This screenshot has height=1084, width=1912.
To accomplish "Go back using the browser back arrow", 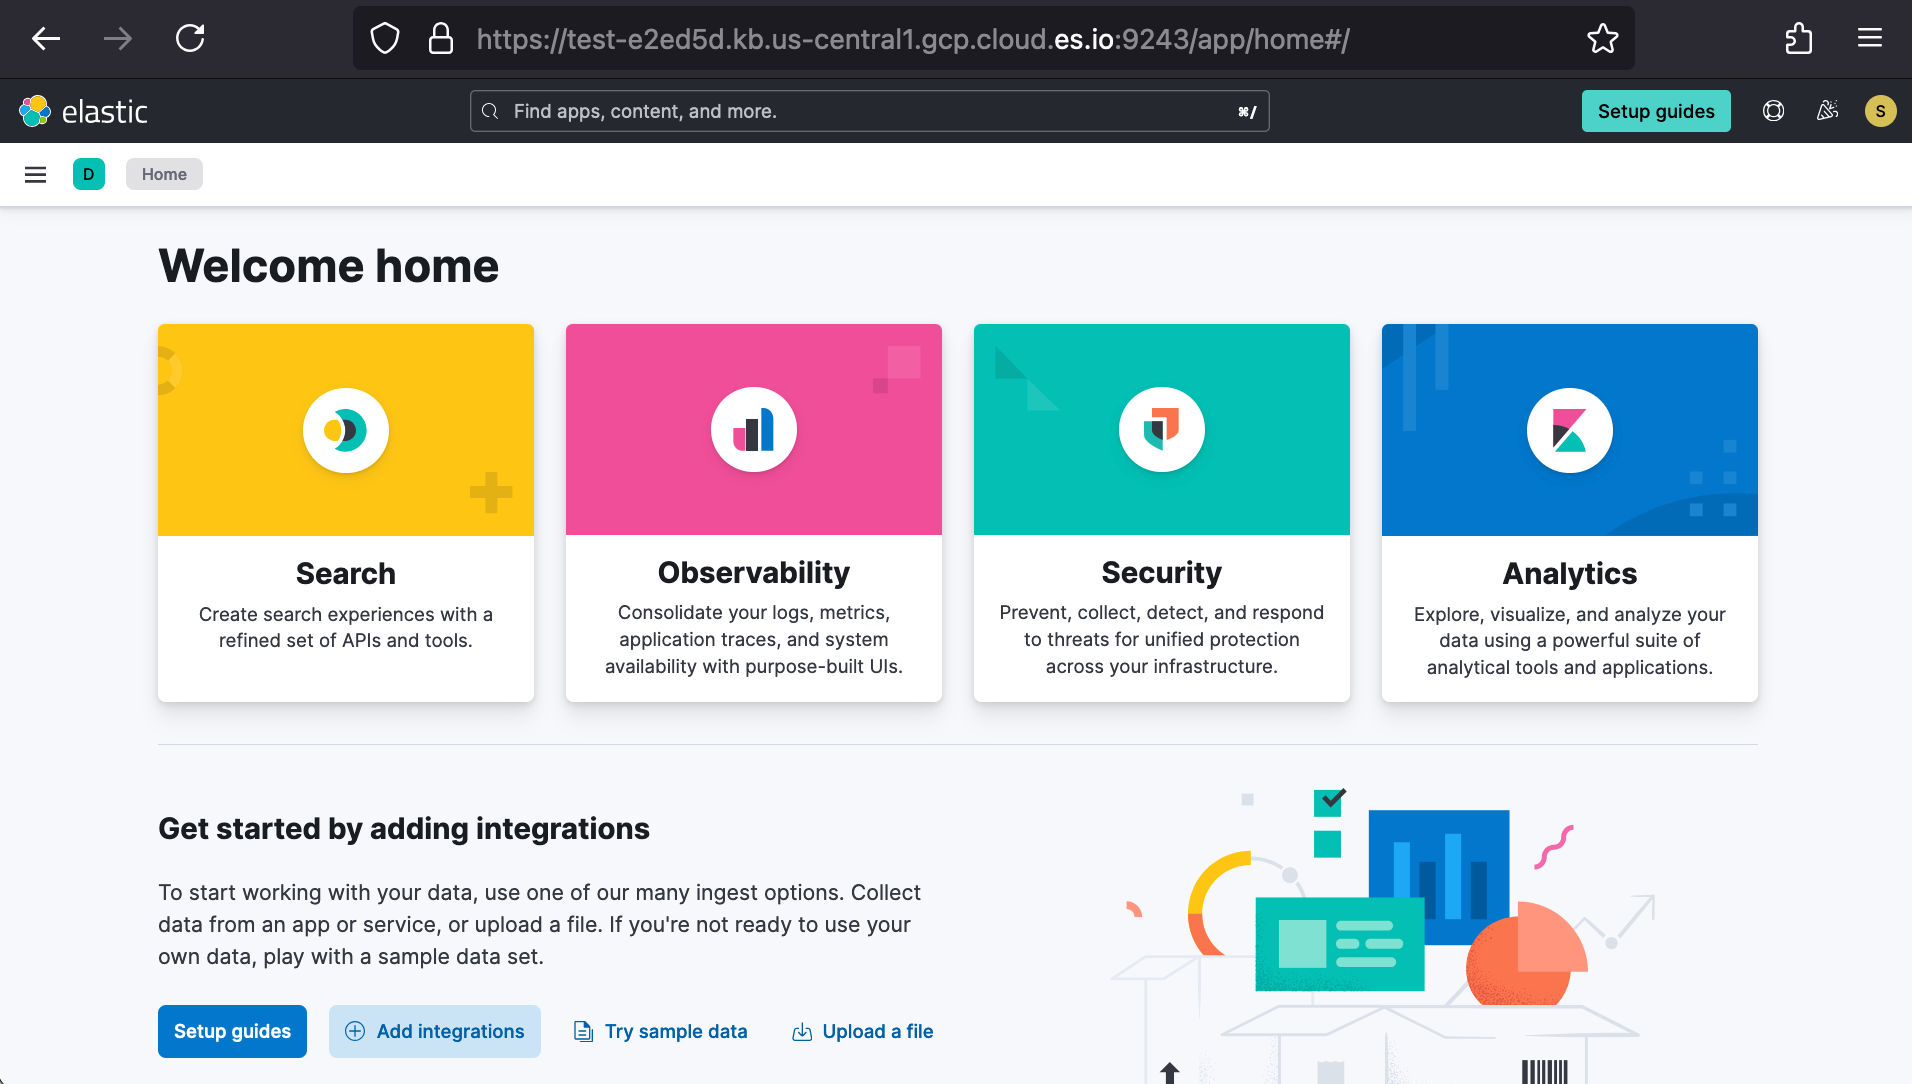I will pyautogui.click(x=46, y=39).
